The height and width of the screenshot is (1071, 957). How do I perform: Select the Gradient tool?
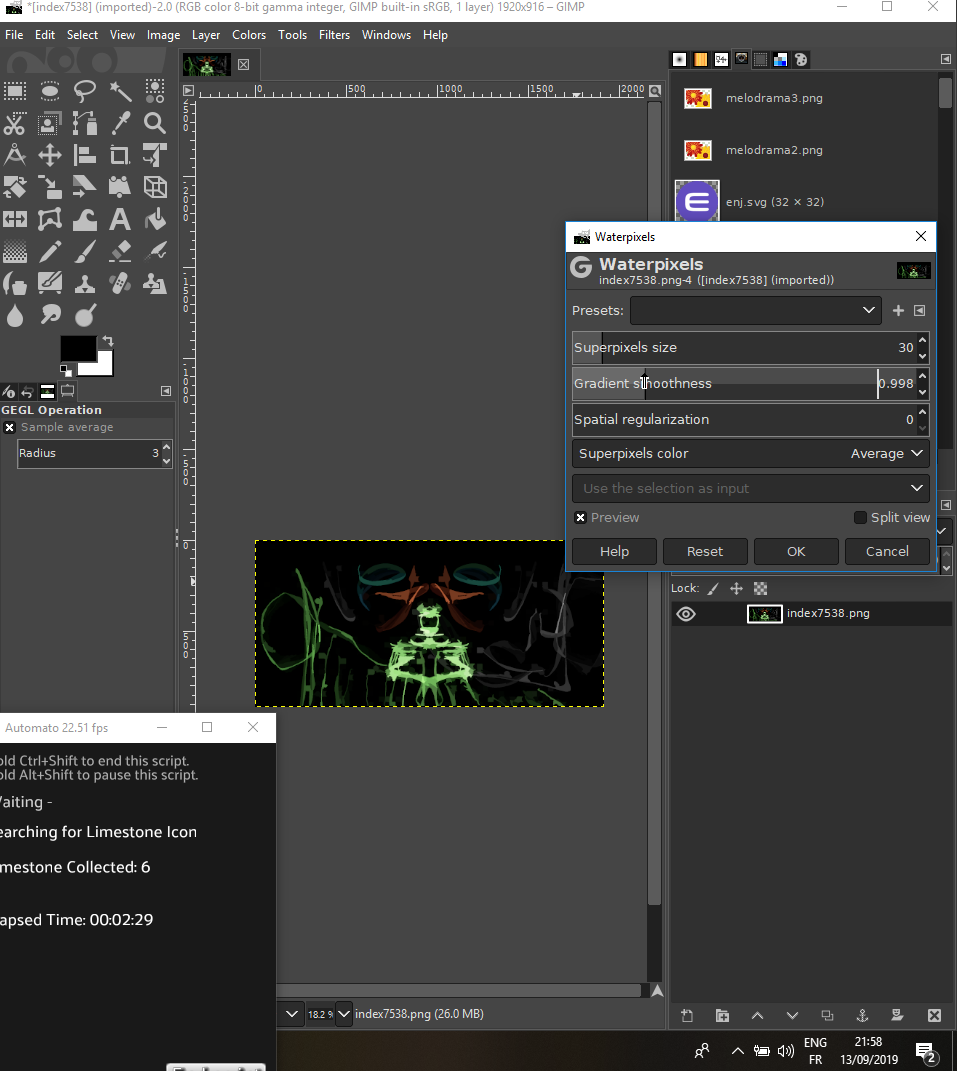15,251
